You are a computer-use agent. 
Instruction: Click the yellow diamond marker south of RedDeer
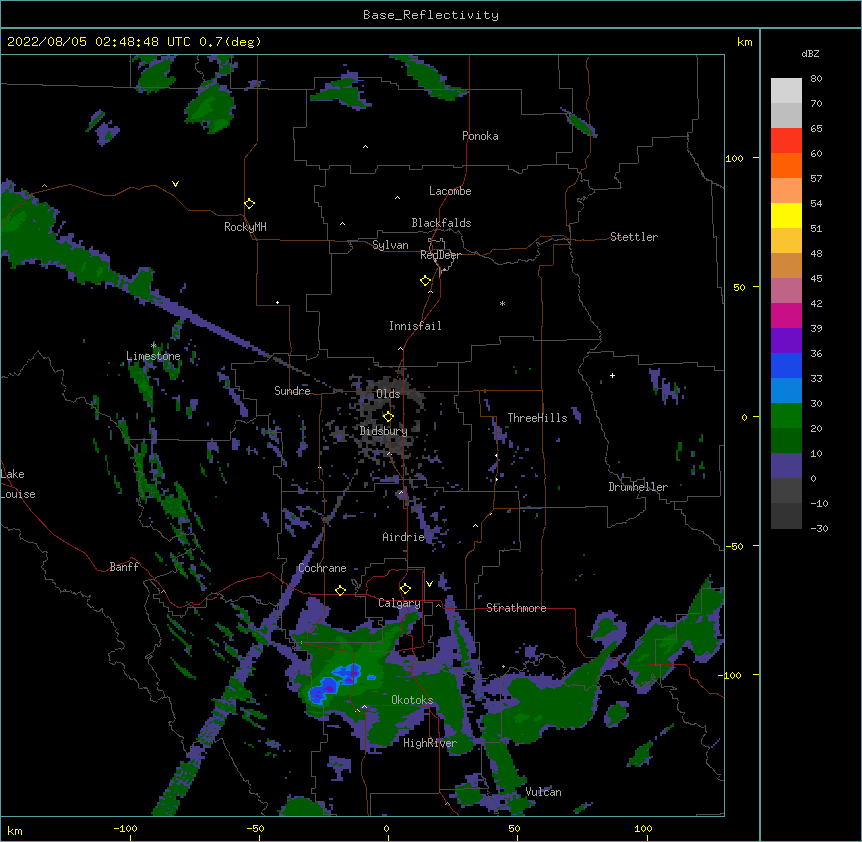(425, 281)
